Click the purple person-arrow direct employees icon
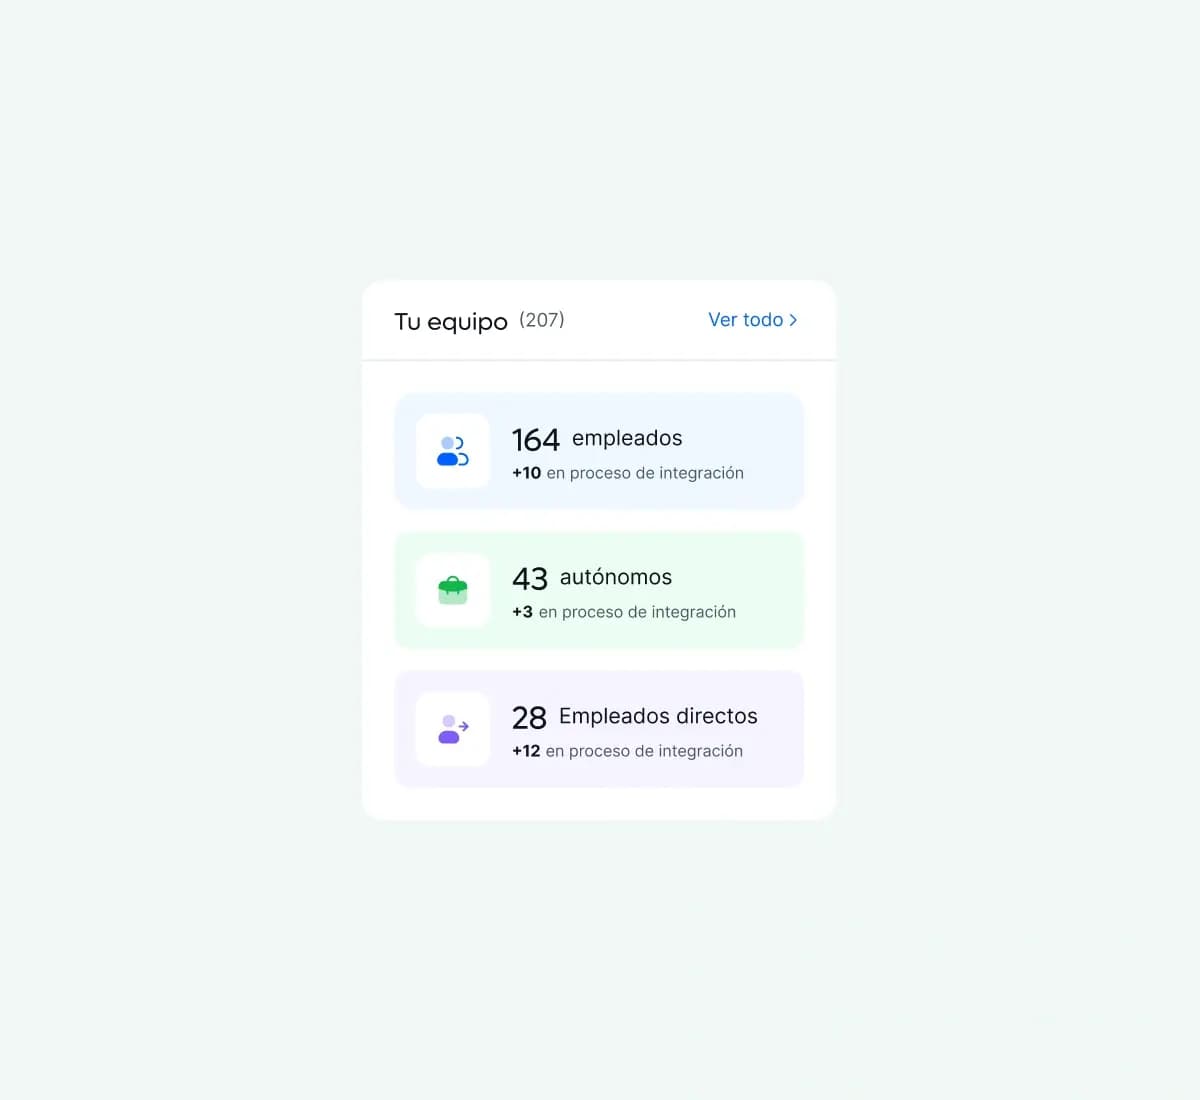Viewport: 1200px width, 1100px height. click(453, 729)
